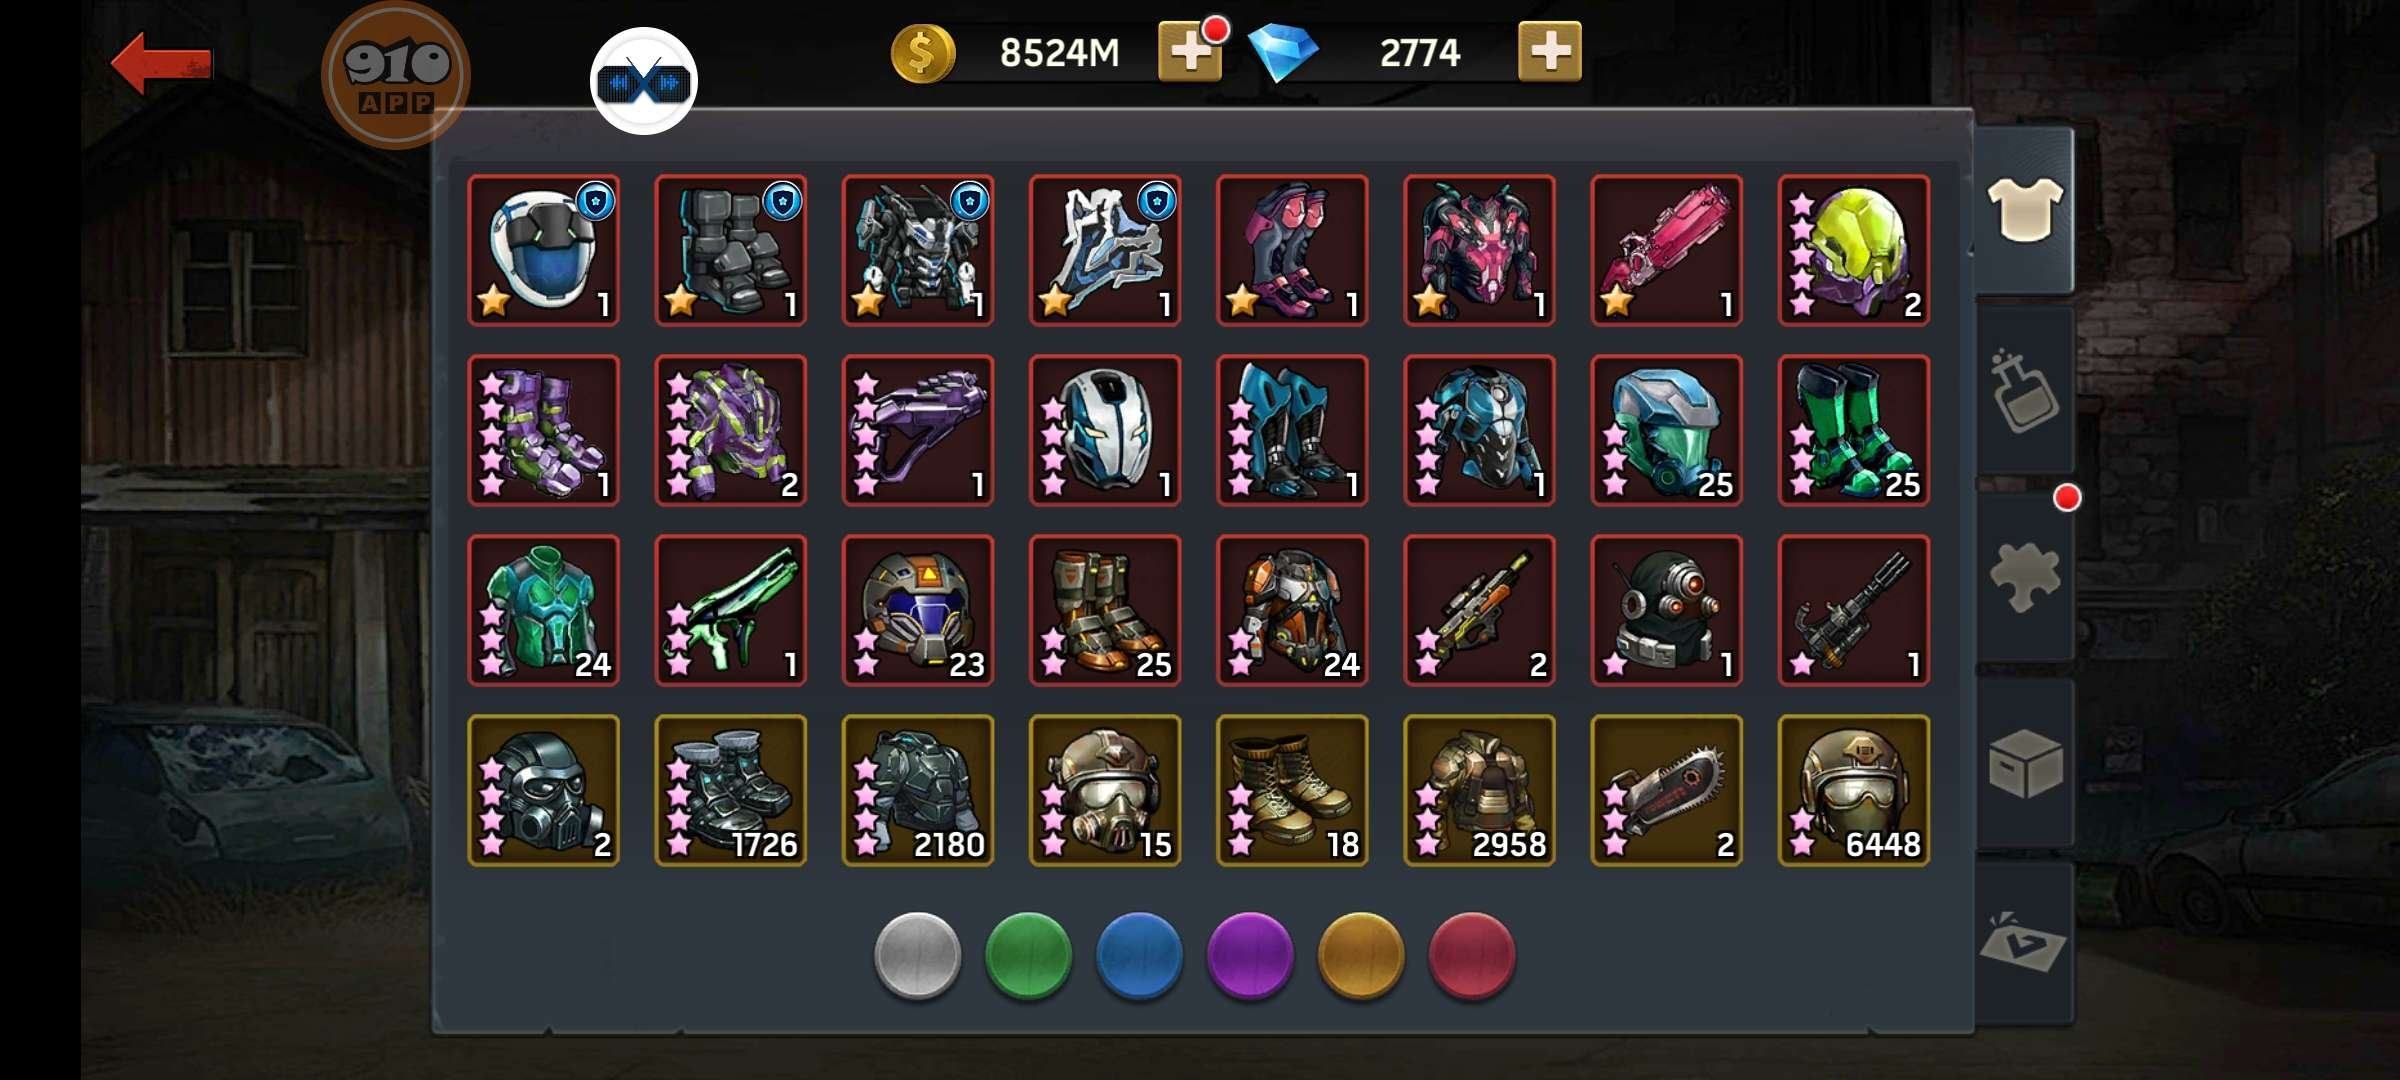Buy more diamonds with plus button

coord(1549,51)
